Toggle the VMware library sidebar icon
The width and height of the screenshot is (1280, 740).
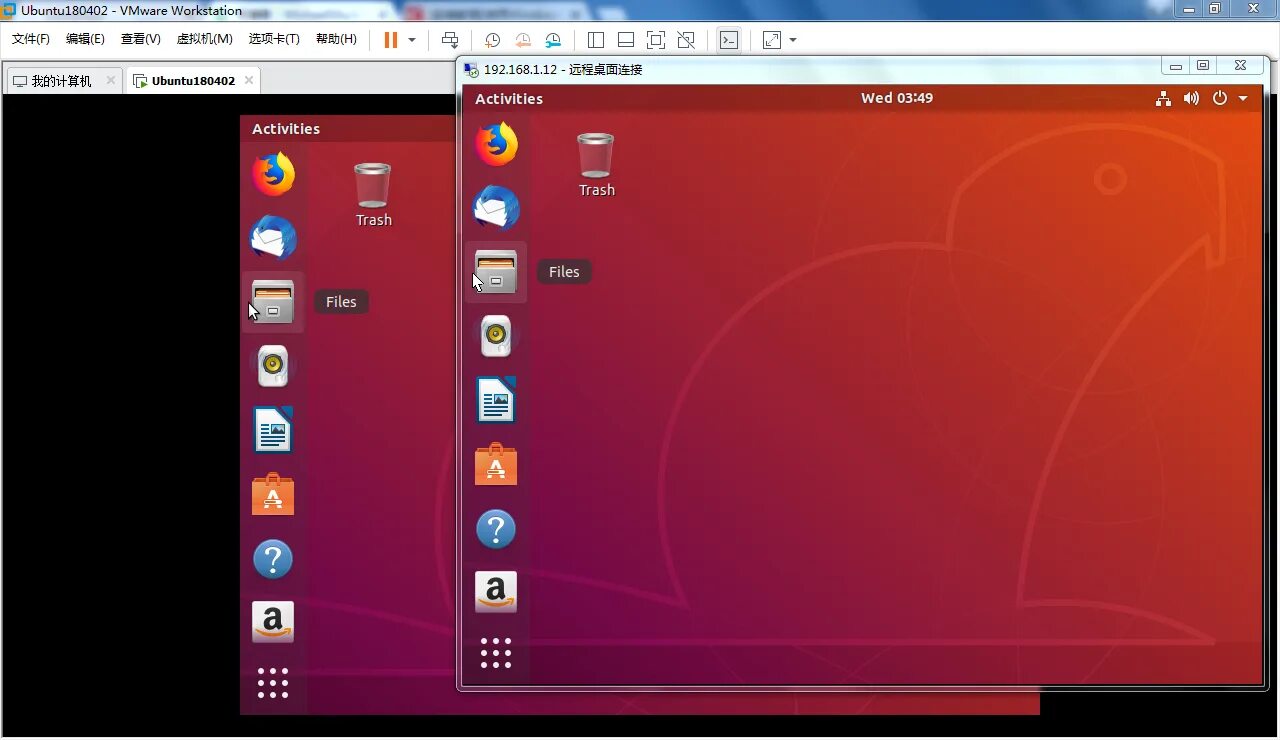point(596,40)
